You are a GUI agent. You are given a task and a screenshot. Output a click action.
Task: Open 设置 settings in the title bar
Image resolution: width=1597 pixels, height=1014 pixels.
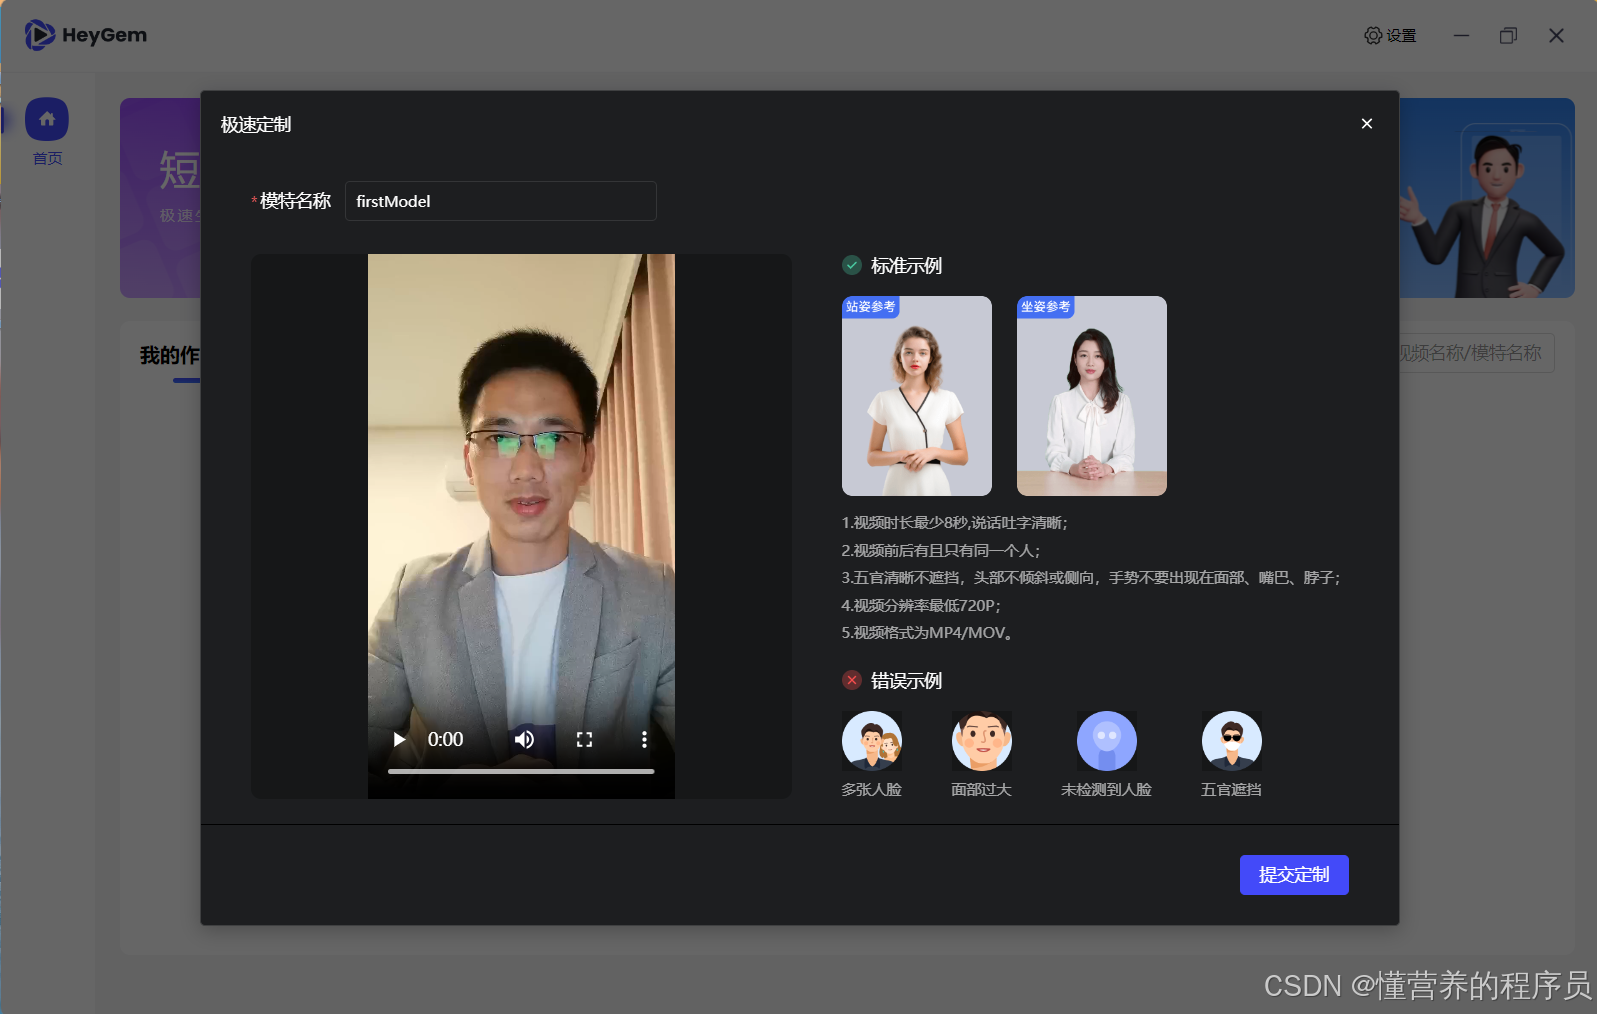coord(1390,36)
